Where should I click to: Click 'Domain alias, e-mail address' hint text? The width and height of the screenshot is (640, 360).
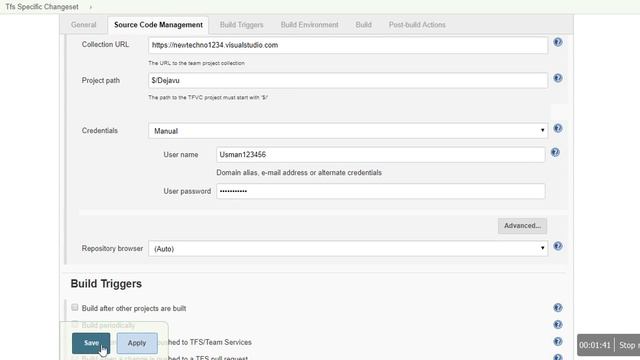click(x=299, y=173)
